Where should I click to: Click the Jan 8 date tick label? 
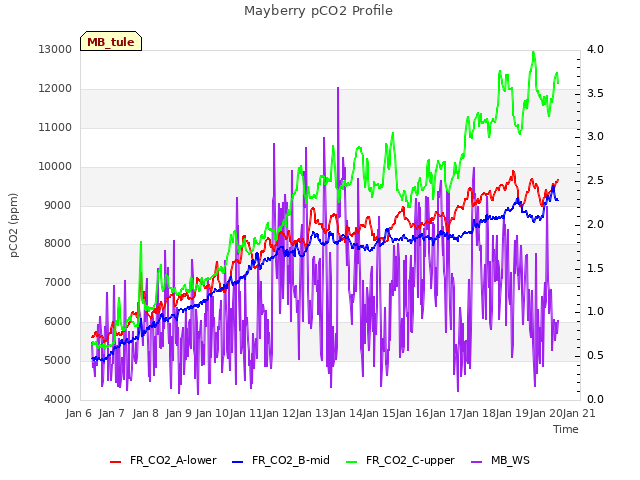[145, 413]
